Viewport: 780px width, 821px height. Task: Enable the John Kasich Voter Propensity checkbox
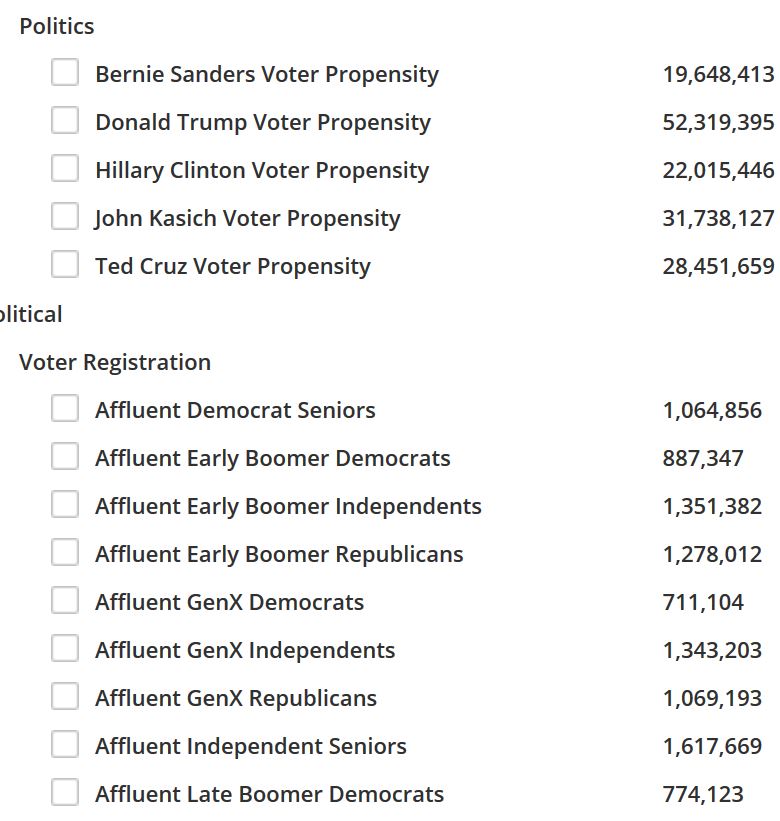[x=65, y=216]
